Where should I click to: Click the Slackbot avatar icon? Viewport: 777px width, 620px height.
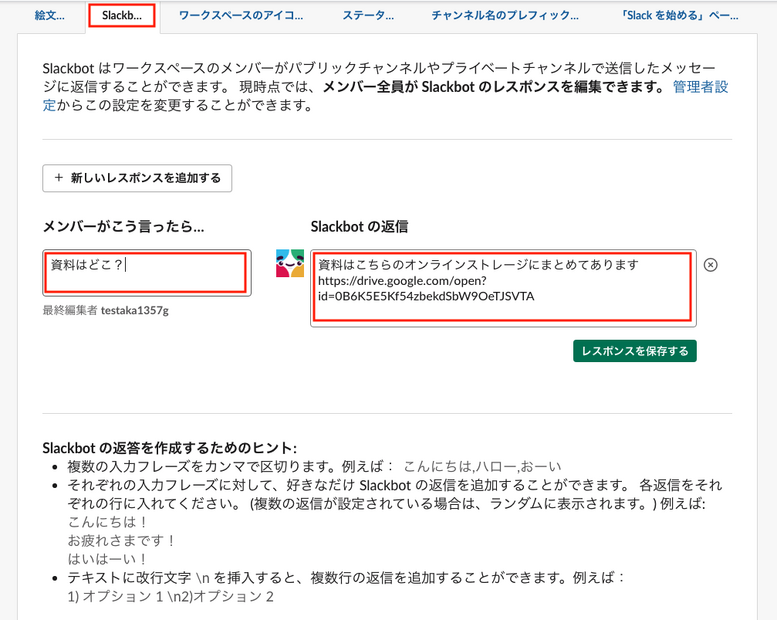[x=290, y=263]
